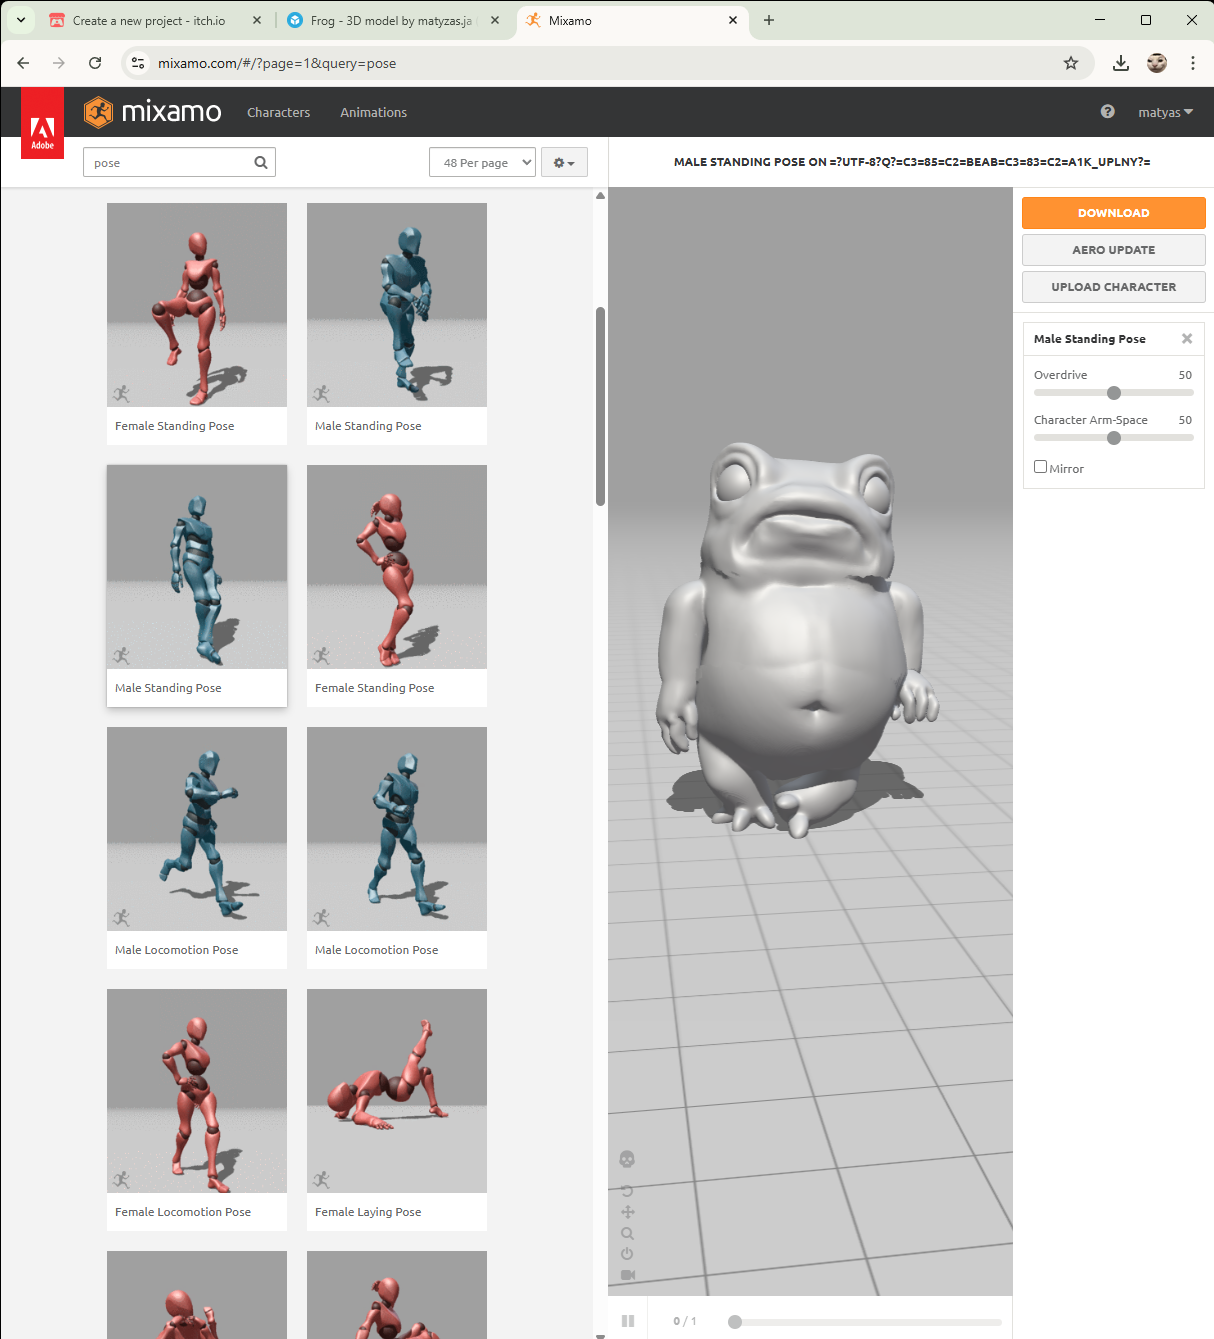Select the highlighted Male Standing Pose card

pos(197,586)
